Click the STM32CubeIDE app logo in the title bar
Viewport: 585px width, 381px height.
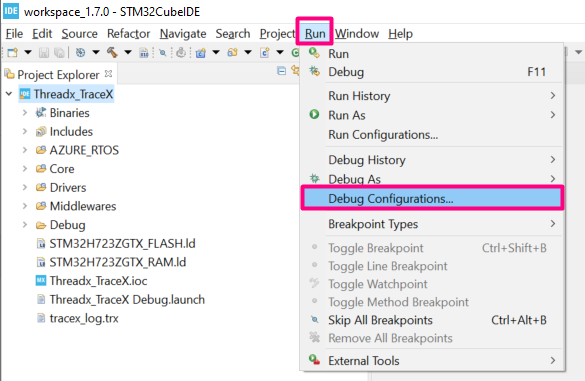tap(11, 11)
